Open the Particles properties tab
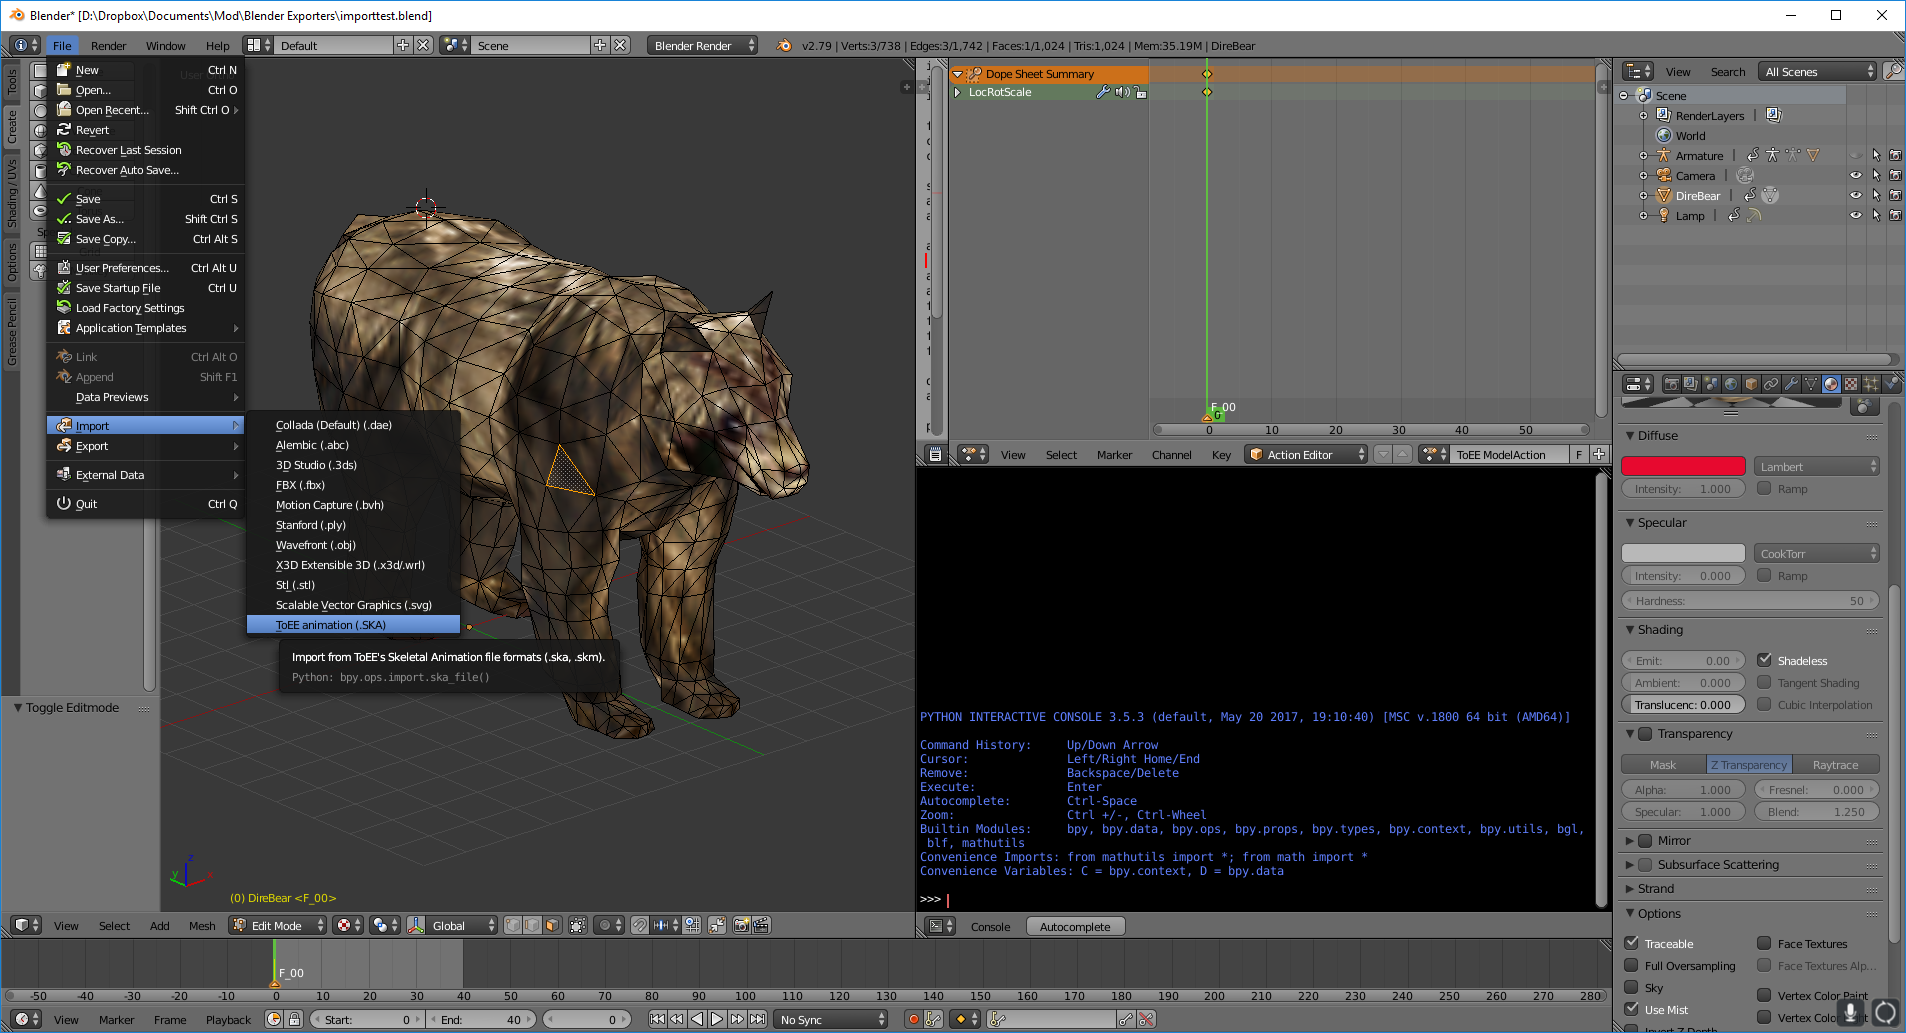The height and width of the screenshot is (1033, 1906). click(1871, 384)
